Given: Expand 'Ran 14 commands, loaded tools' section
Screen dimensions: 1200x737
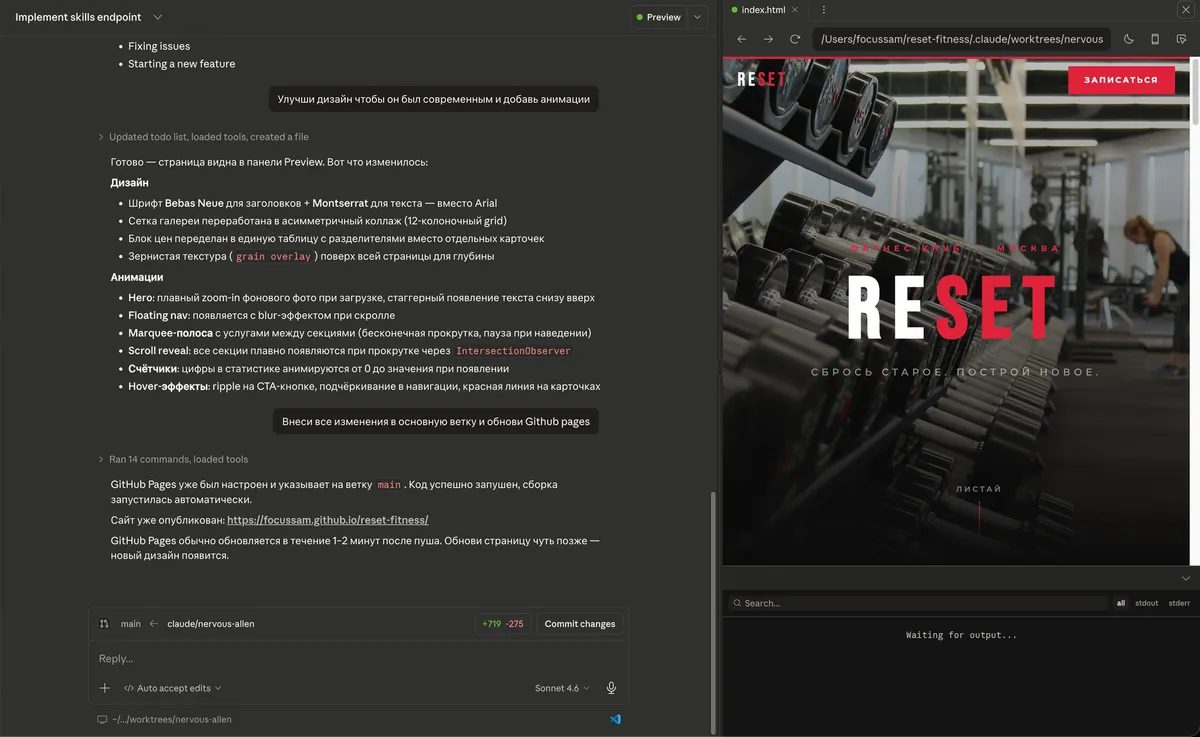Looking at the screenshot, I should click(x=173, y=459).
